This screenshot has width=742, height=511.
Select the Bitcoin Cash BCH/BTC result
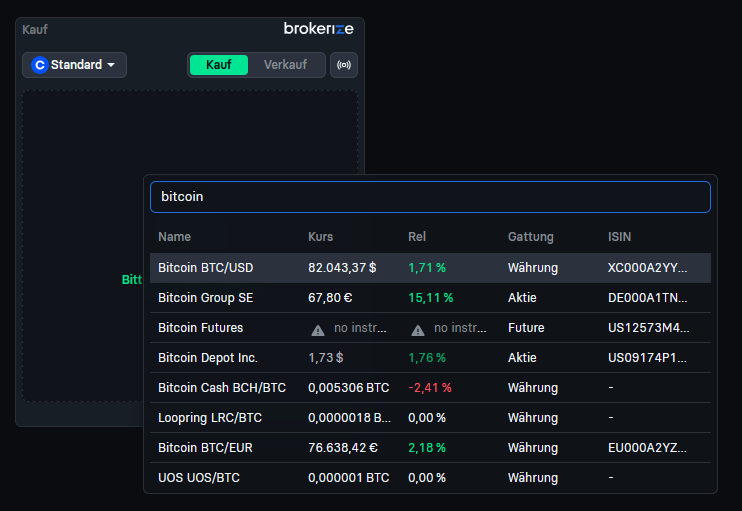coord(430,388)
